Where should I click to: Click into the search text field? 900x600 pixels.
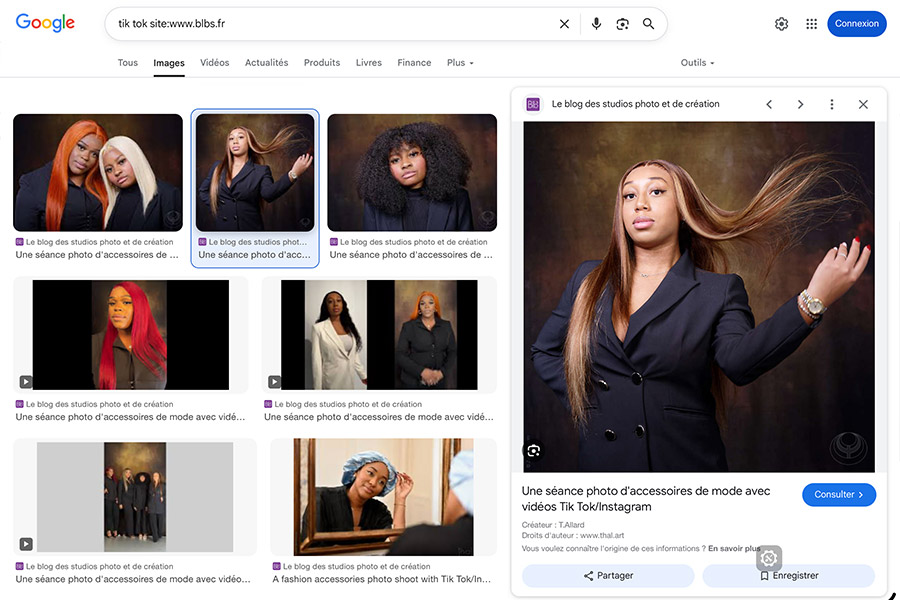(333, 24)
